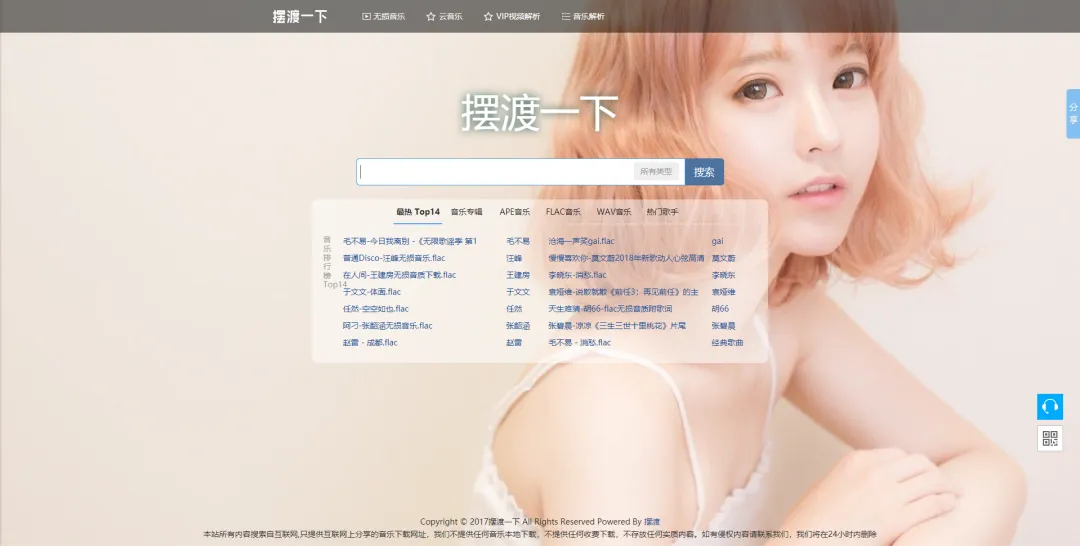Open song 张碧晨-凉凉 link
1080x546 pixels.
617,326
